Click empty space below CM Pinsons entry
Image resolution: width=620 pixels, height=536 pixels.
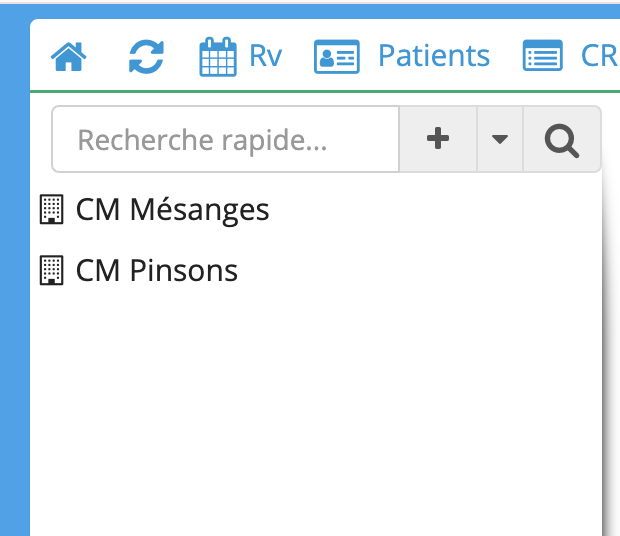click(316, 407)
